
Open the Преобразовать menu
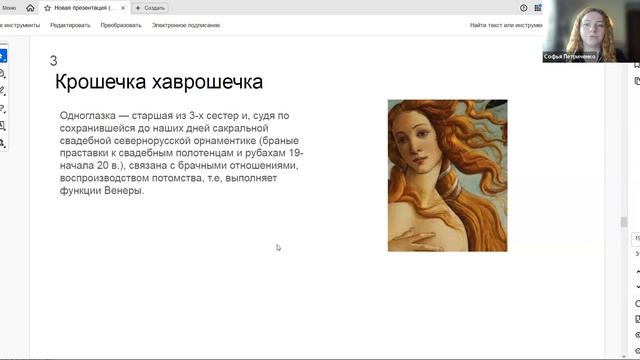point(121,25)
